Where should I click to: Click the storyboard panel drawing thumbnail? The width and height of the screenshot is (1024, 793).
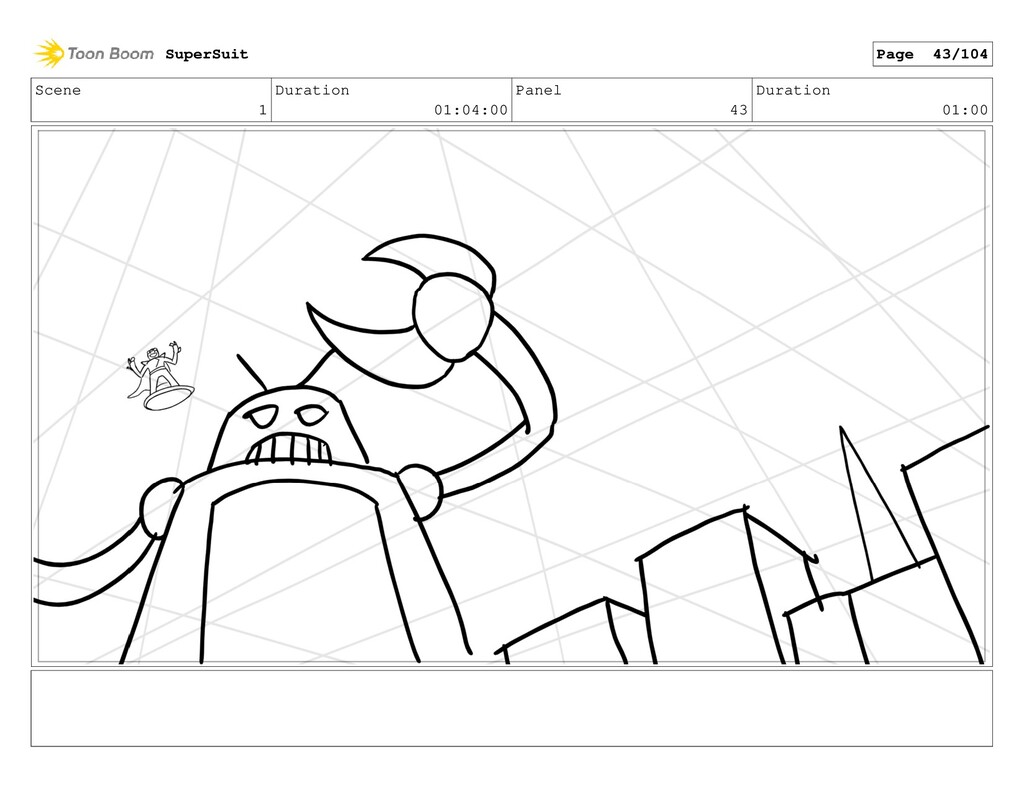pyautogui.click(x=511, y=396)
